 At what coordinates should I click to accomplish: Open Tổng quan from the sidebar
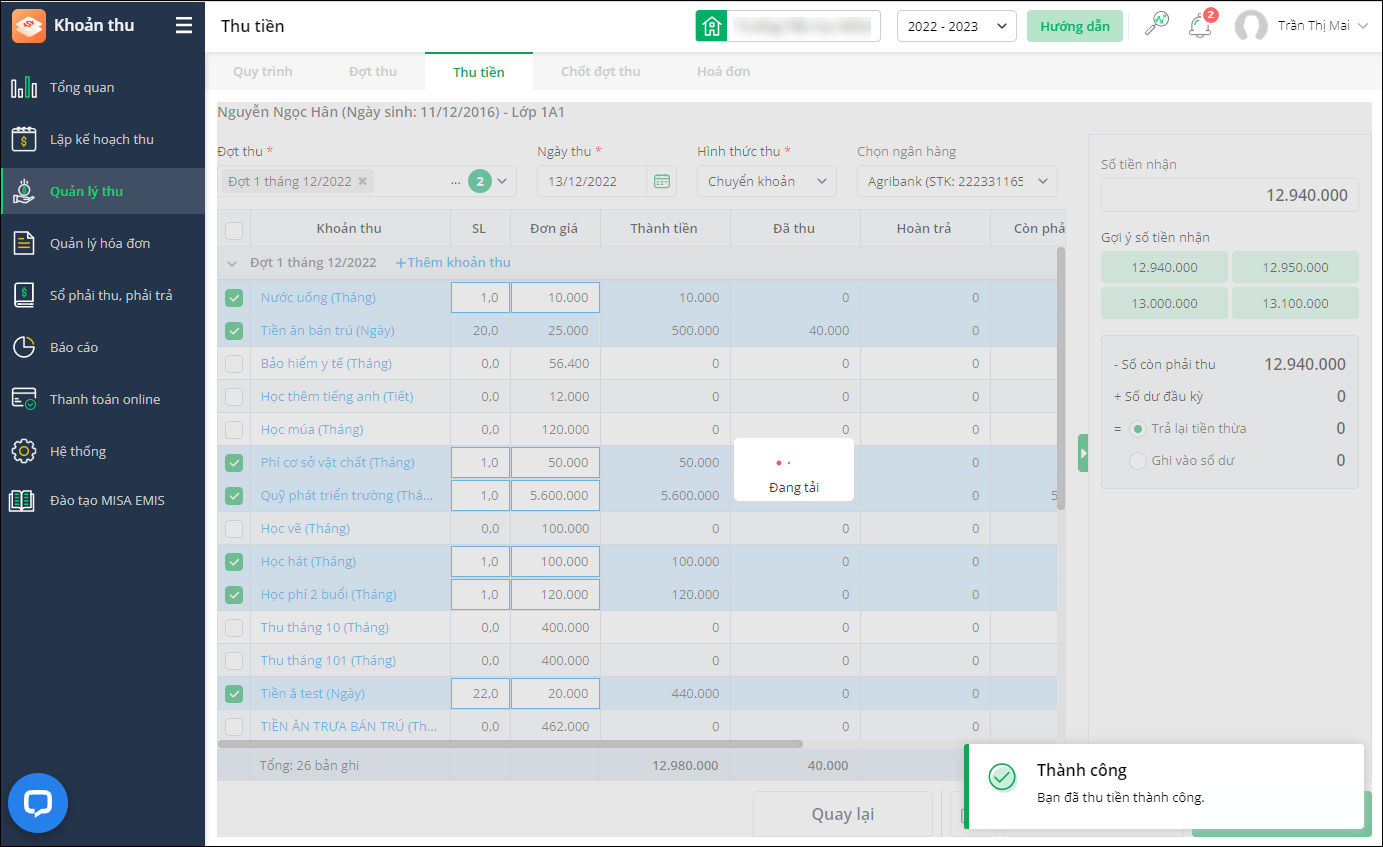tap(82, 88)
